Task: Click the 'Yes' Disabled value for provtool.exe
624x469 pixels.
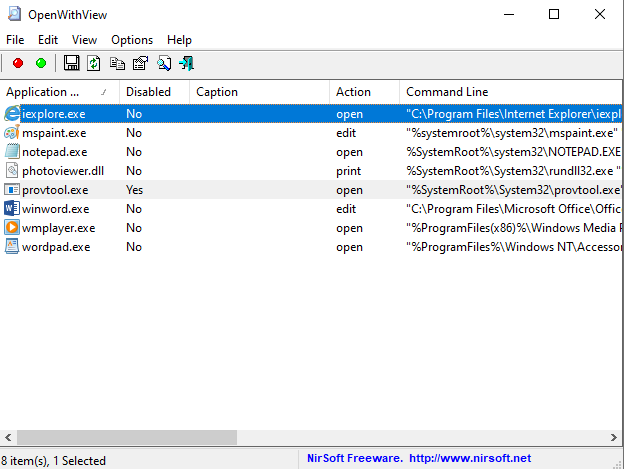Action: [135, 190]
